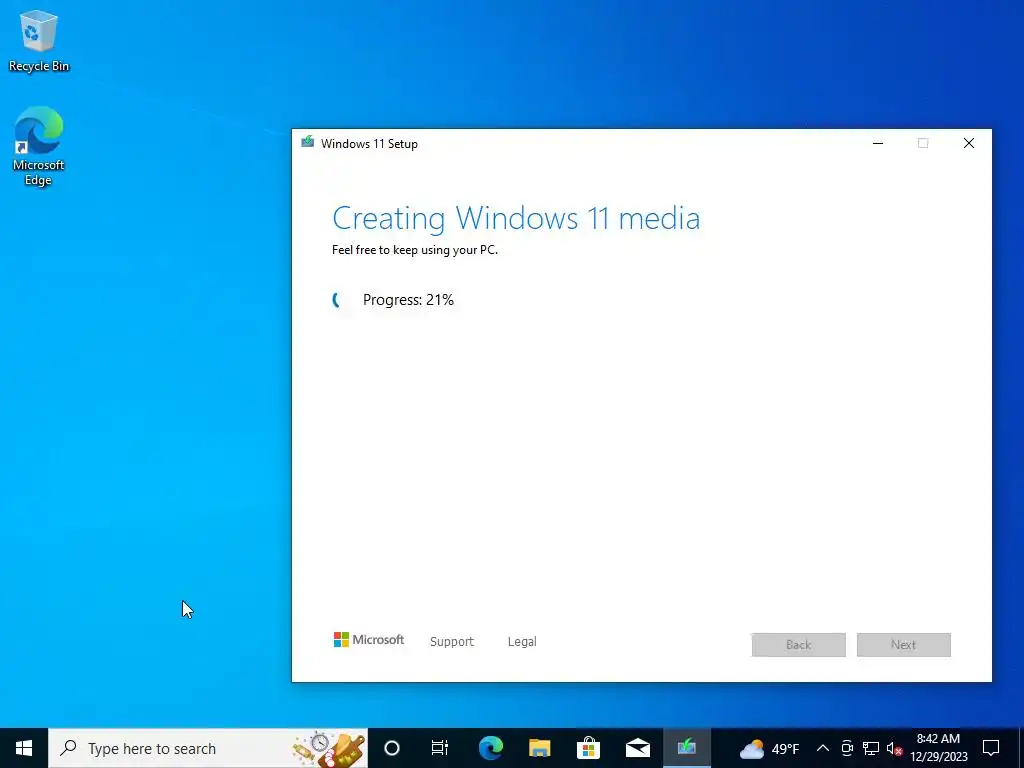Click the search highlights clock-and-broom illustration
Screen dimensions: 1024x768
click(329, 748)
